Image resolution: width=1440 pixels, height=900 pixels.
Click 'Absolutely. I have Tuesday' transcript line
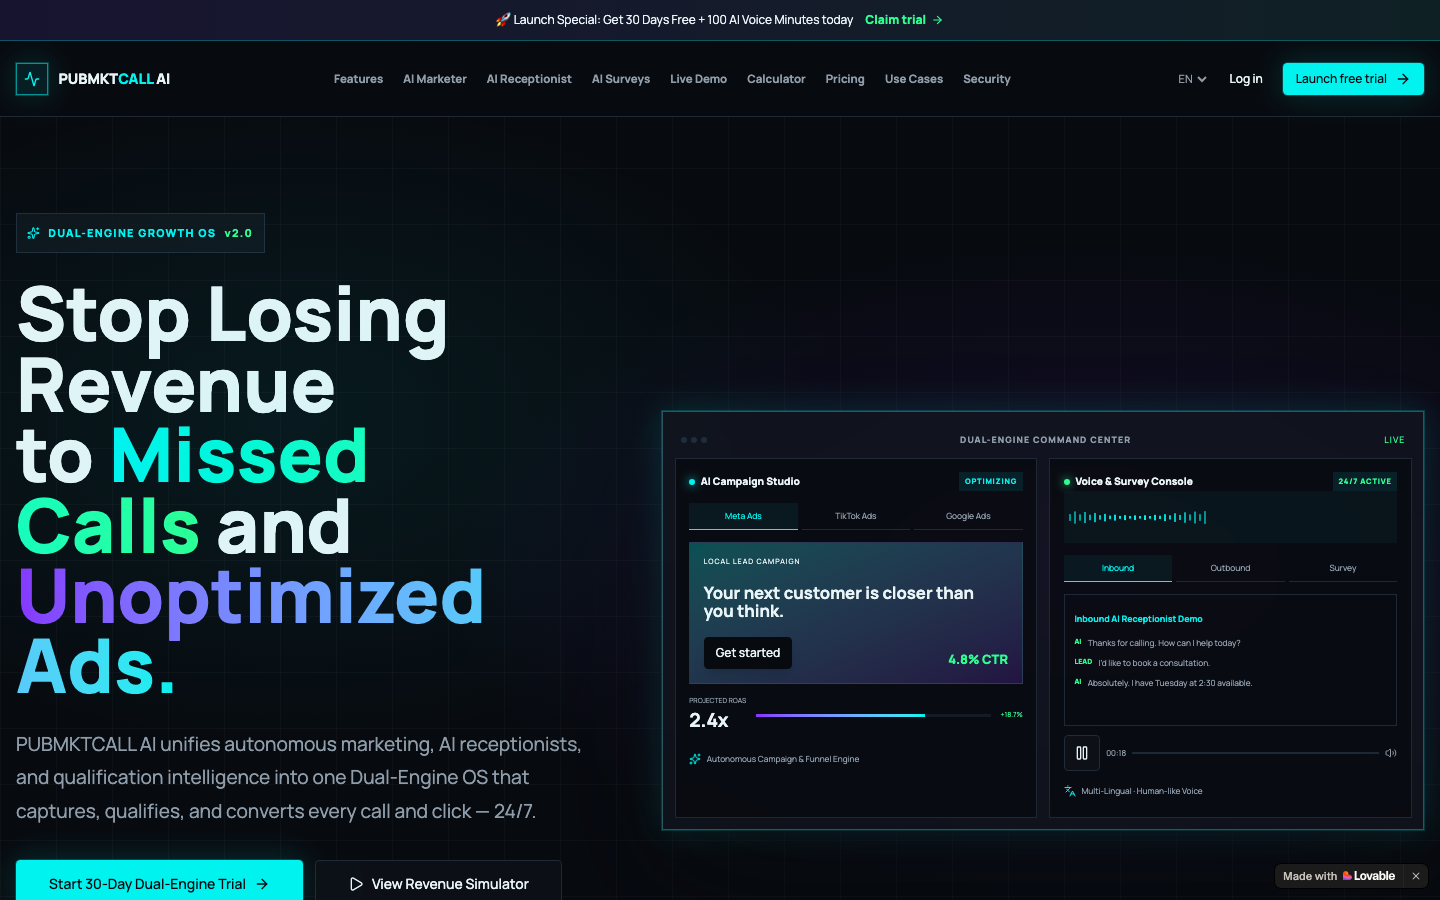point(1170,683)
